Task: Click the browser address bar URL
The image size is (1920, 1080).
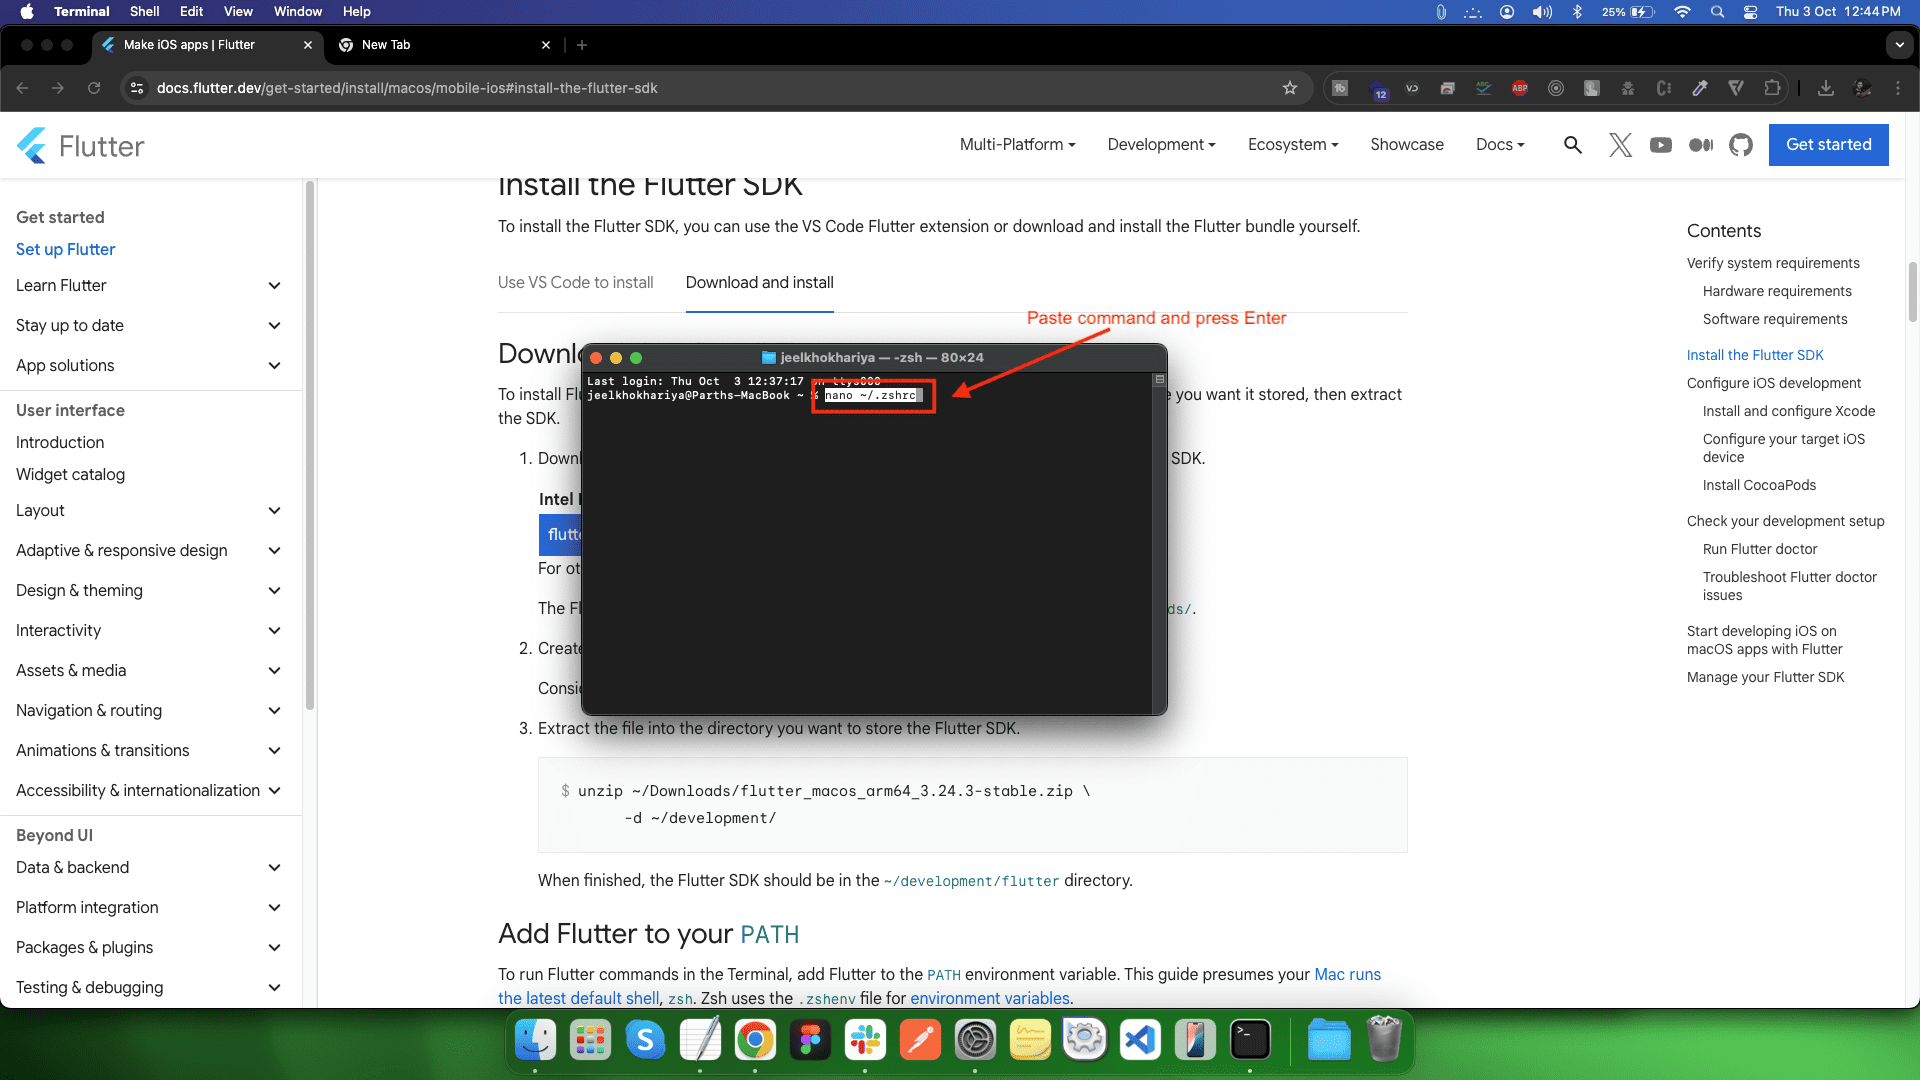Action: (x=407, y=88)
